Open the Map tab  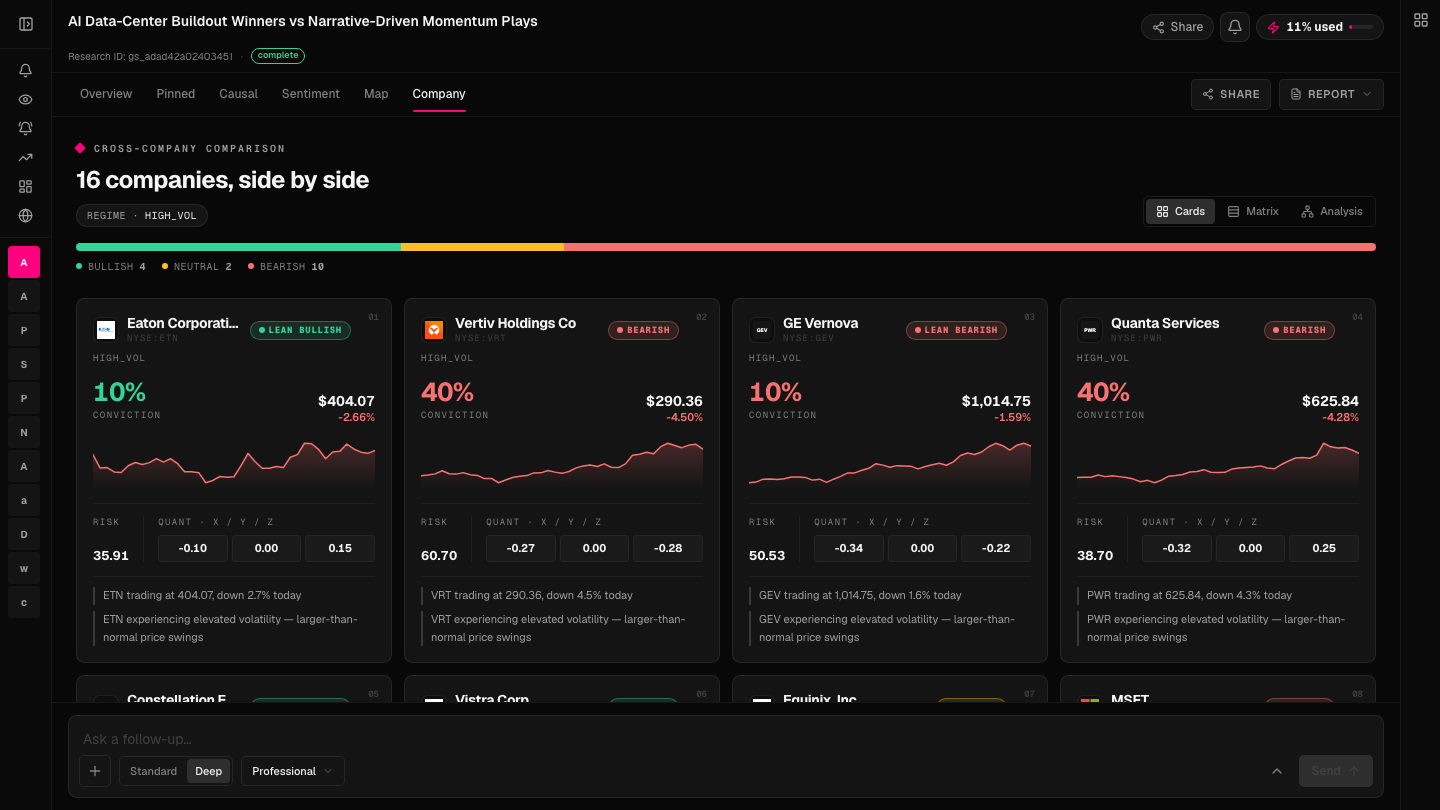tap(376, 94)
